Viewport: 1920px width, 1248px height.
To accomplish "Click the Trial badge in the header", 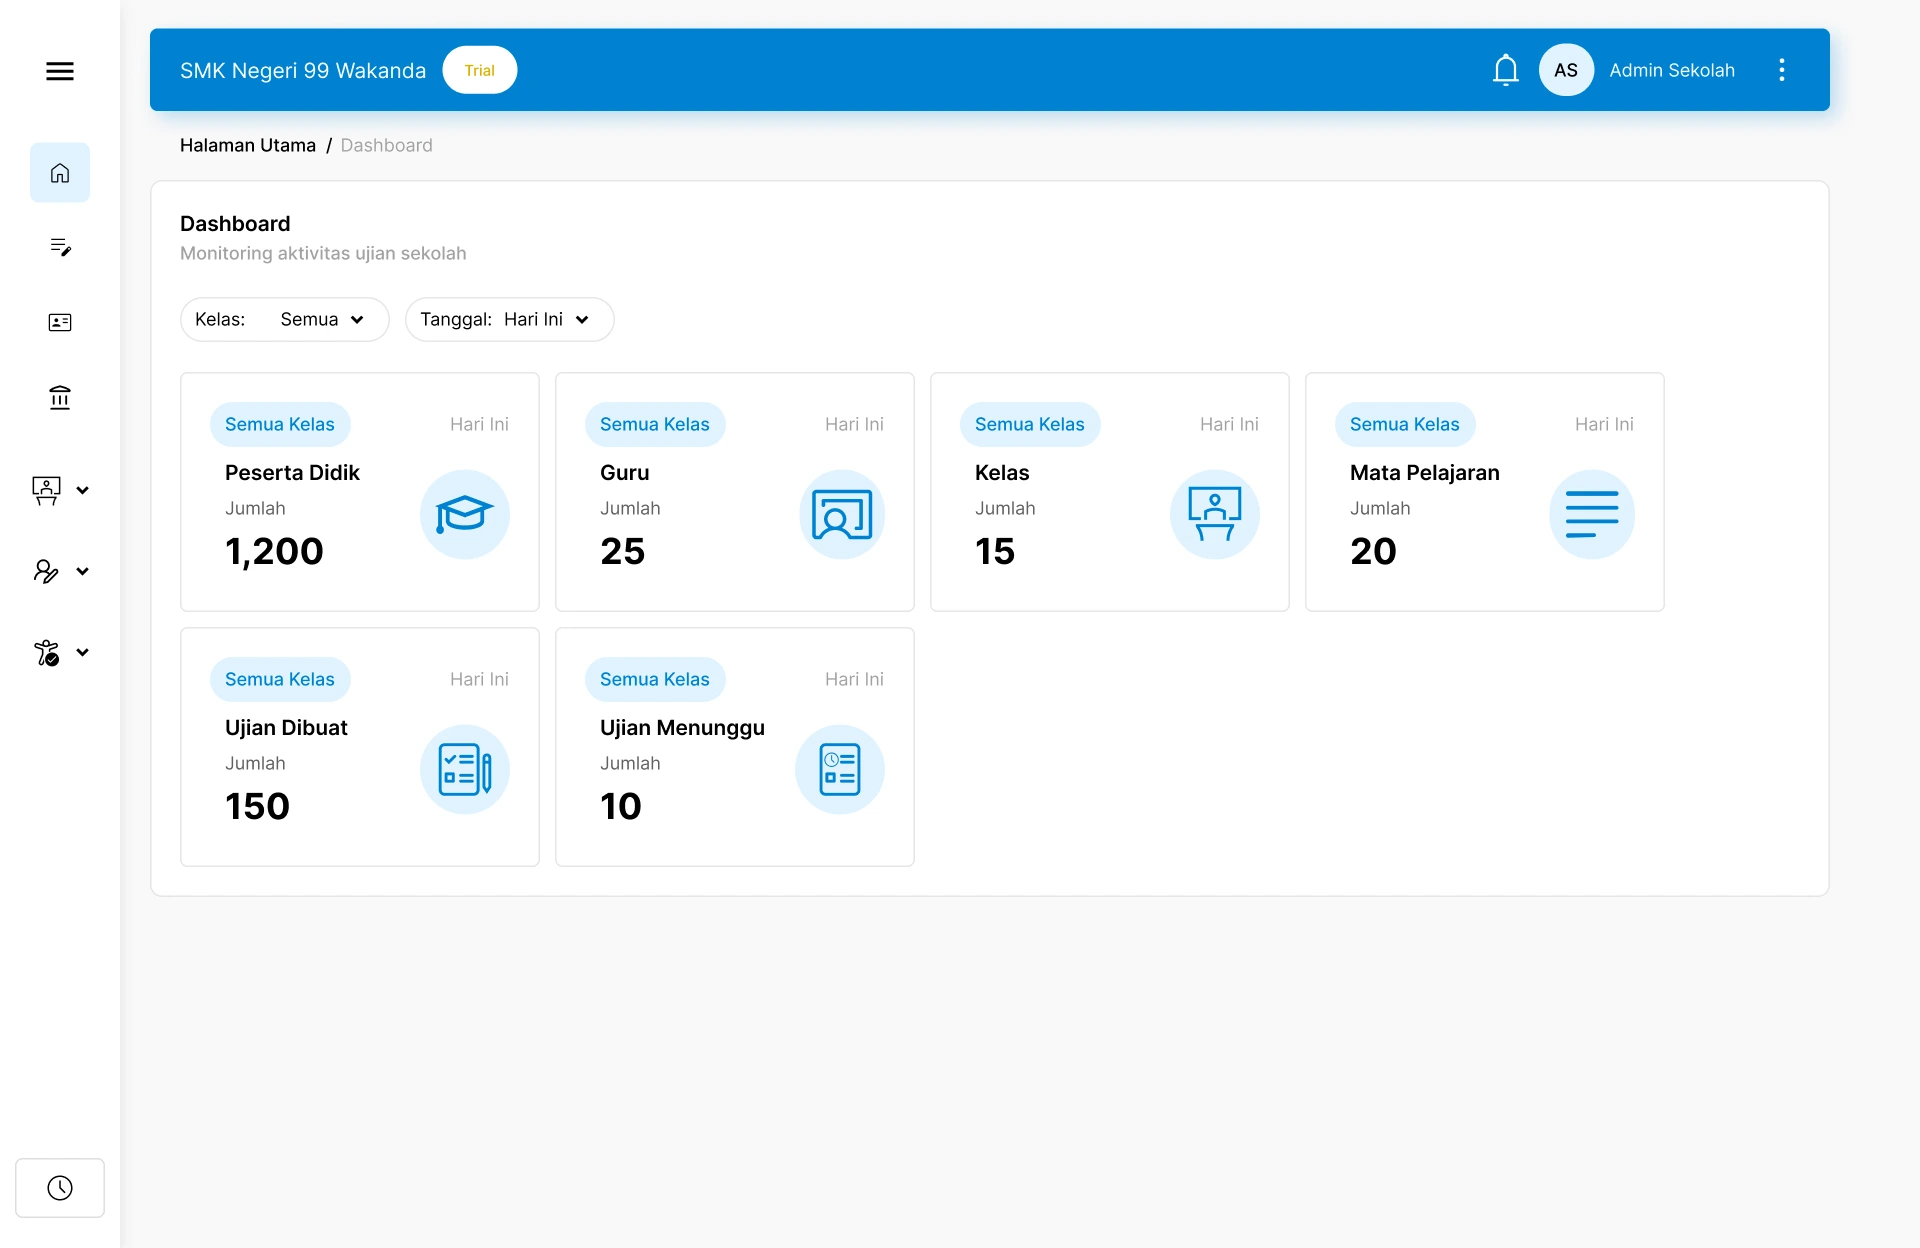I will point(480,70).
